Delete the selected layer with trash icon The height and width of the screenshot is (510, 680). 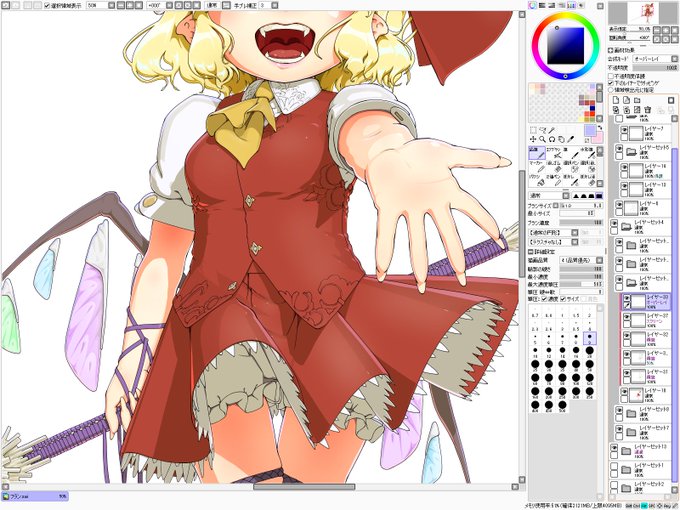tap(648, 110)
